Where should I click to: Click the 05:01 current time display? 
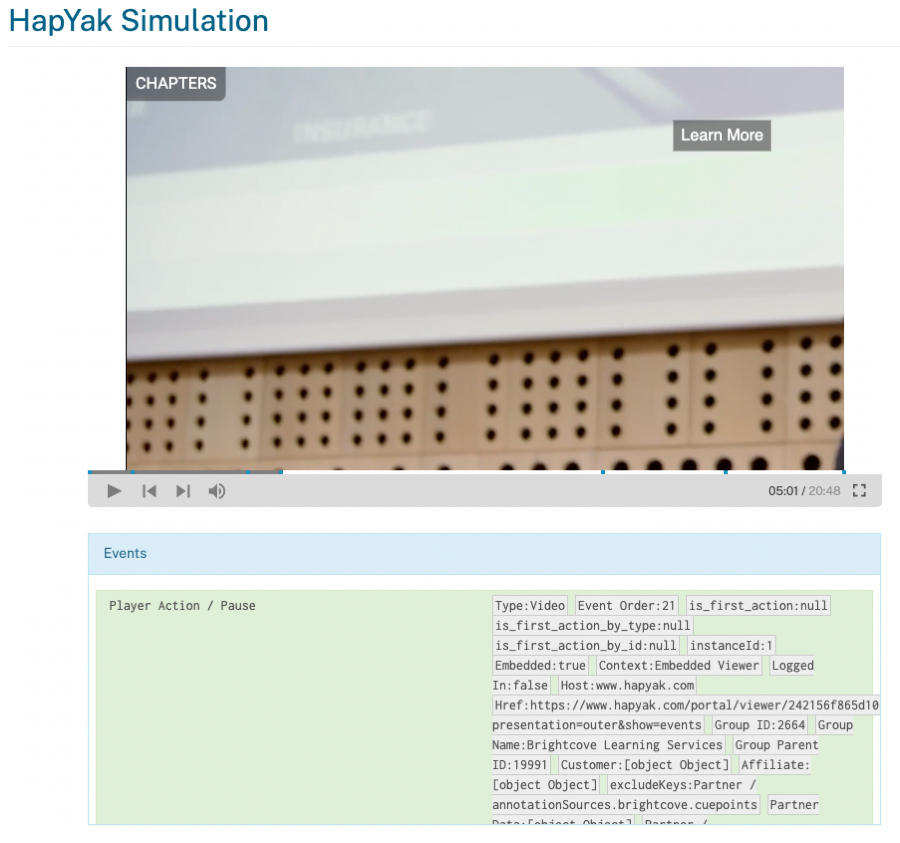coord(782,491)
